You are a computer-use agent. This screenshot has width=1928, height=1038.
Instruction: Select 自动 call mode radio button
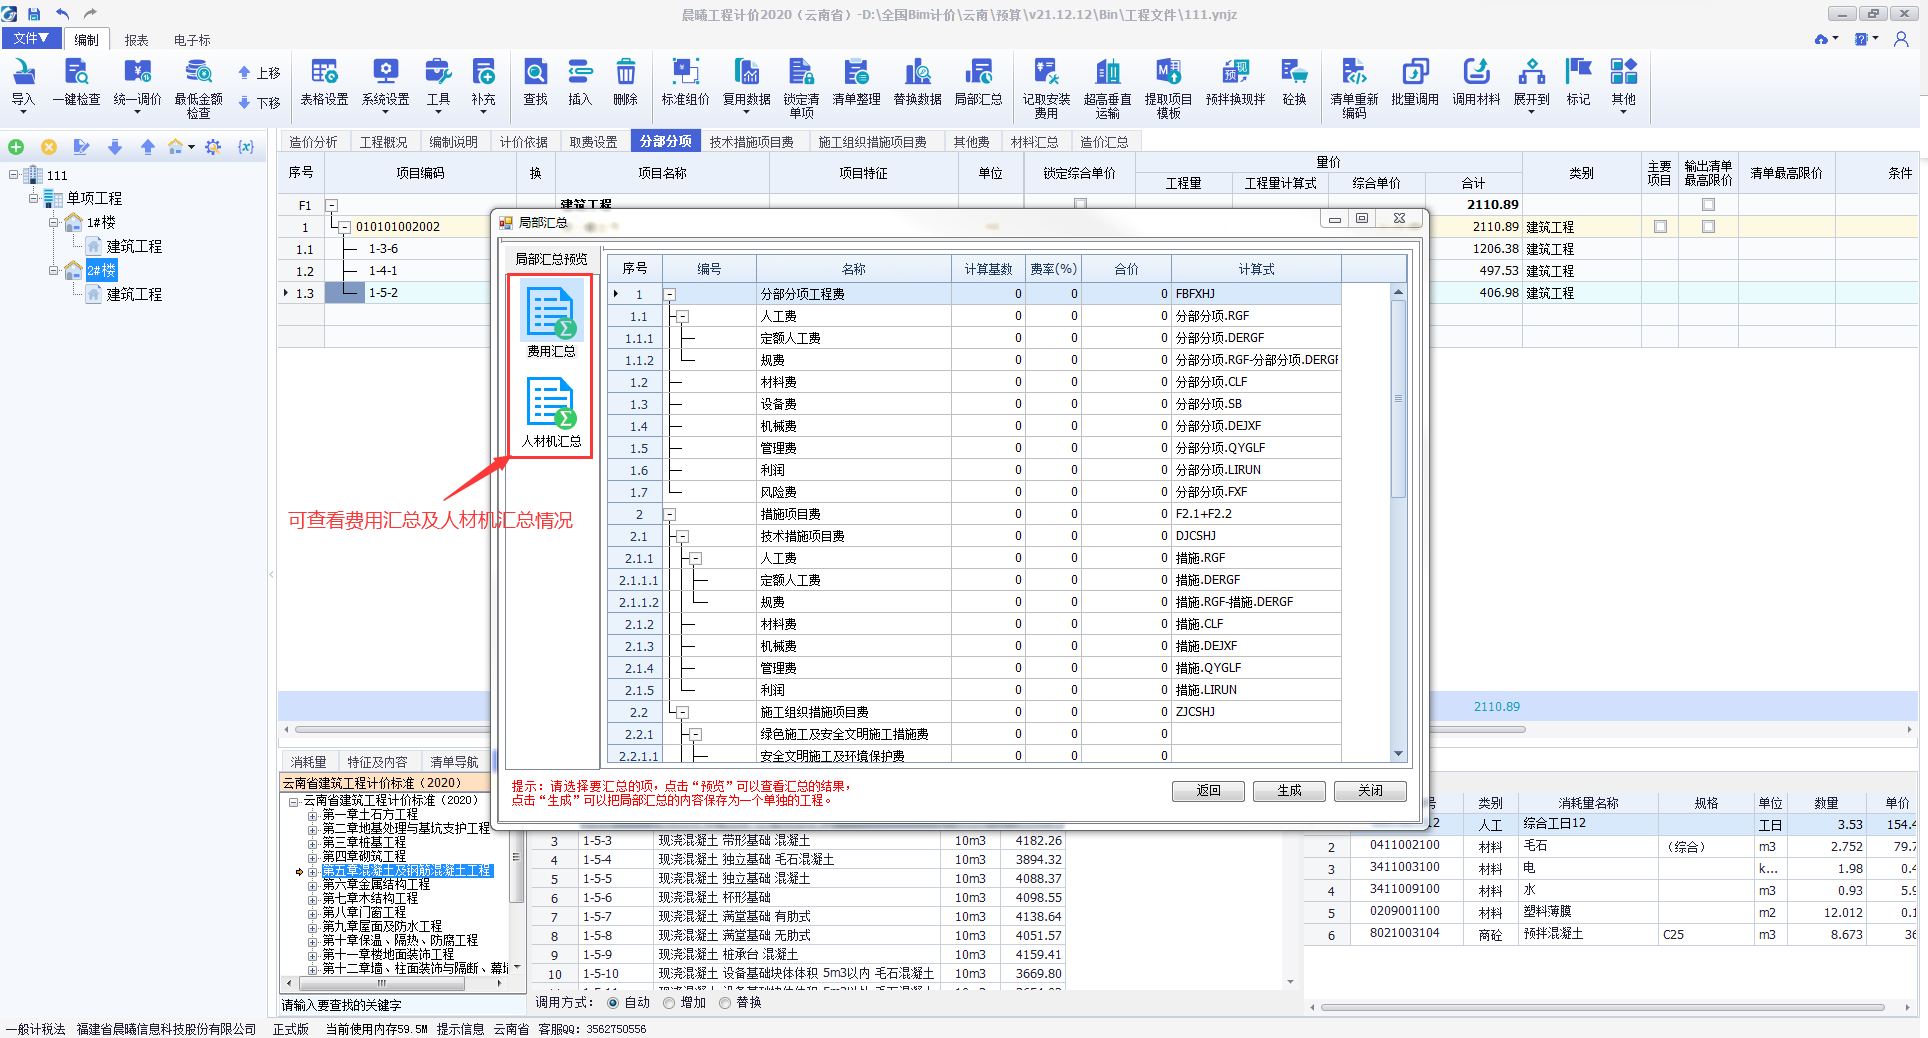(x=613, y=1003)
